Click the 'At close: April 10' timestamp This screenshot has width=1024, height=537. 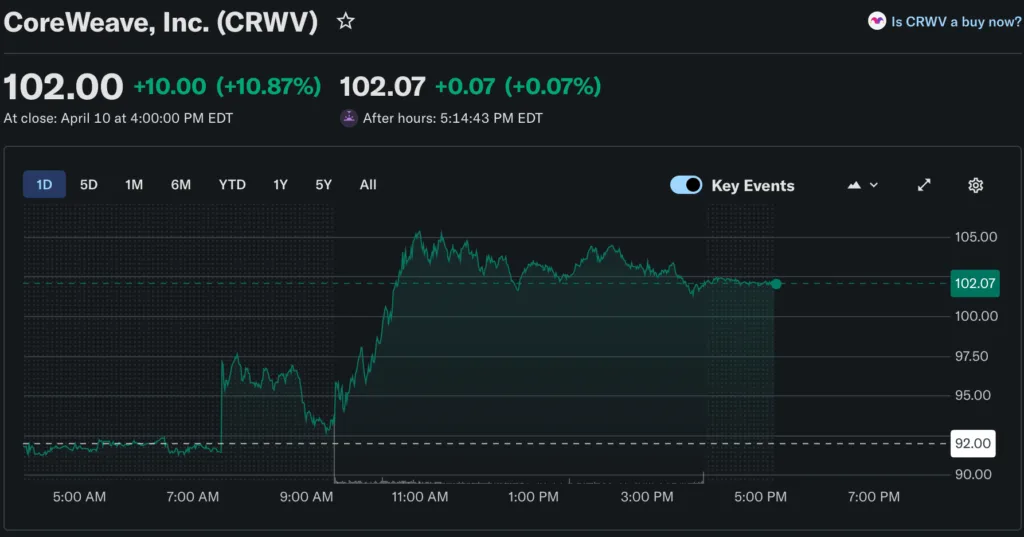(x=118, y=118)
